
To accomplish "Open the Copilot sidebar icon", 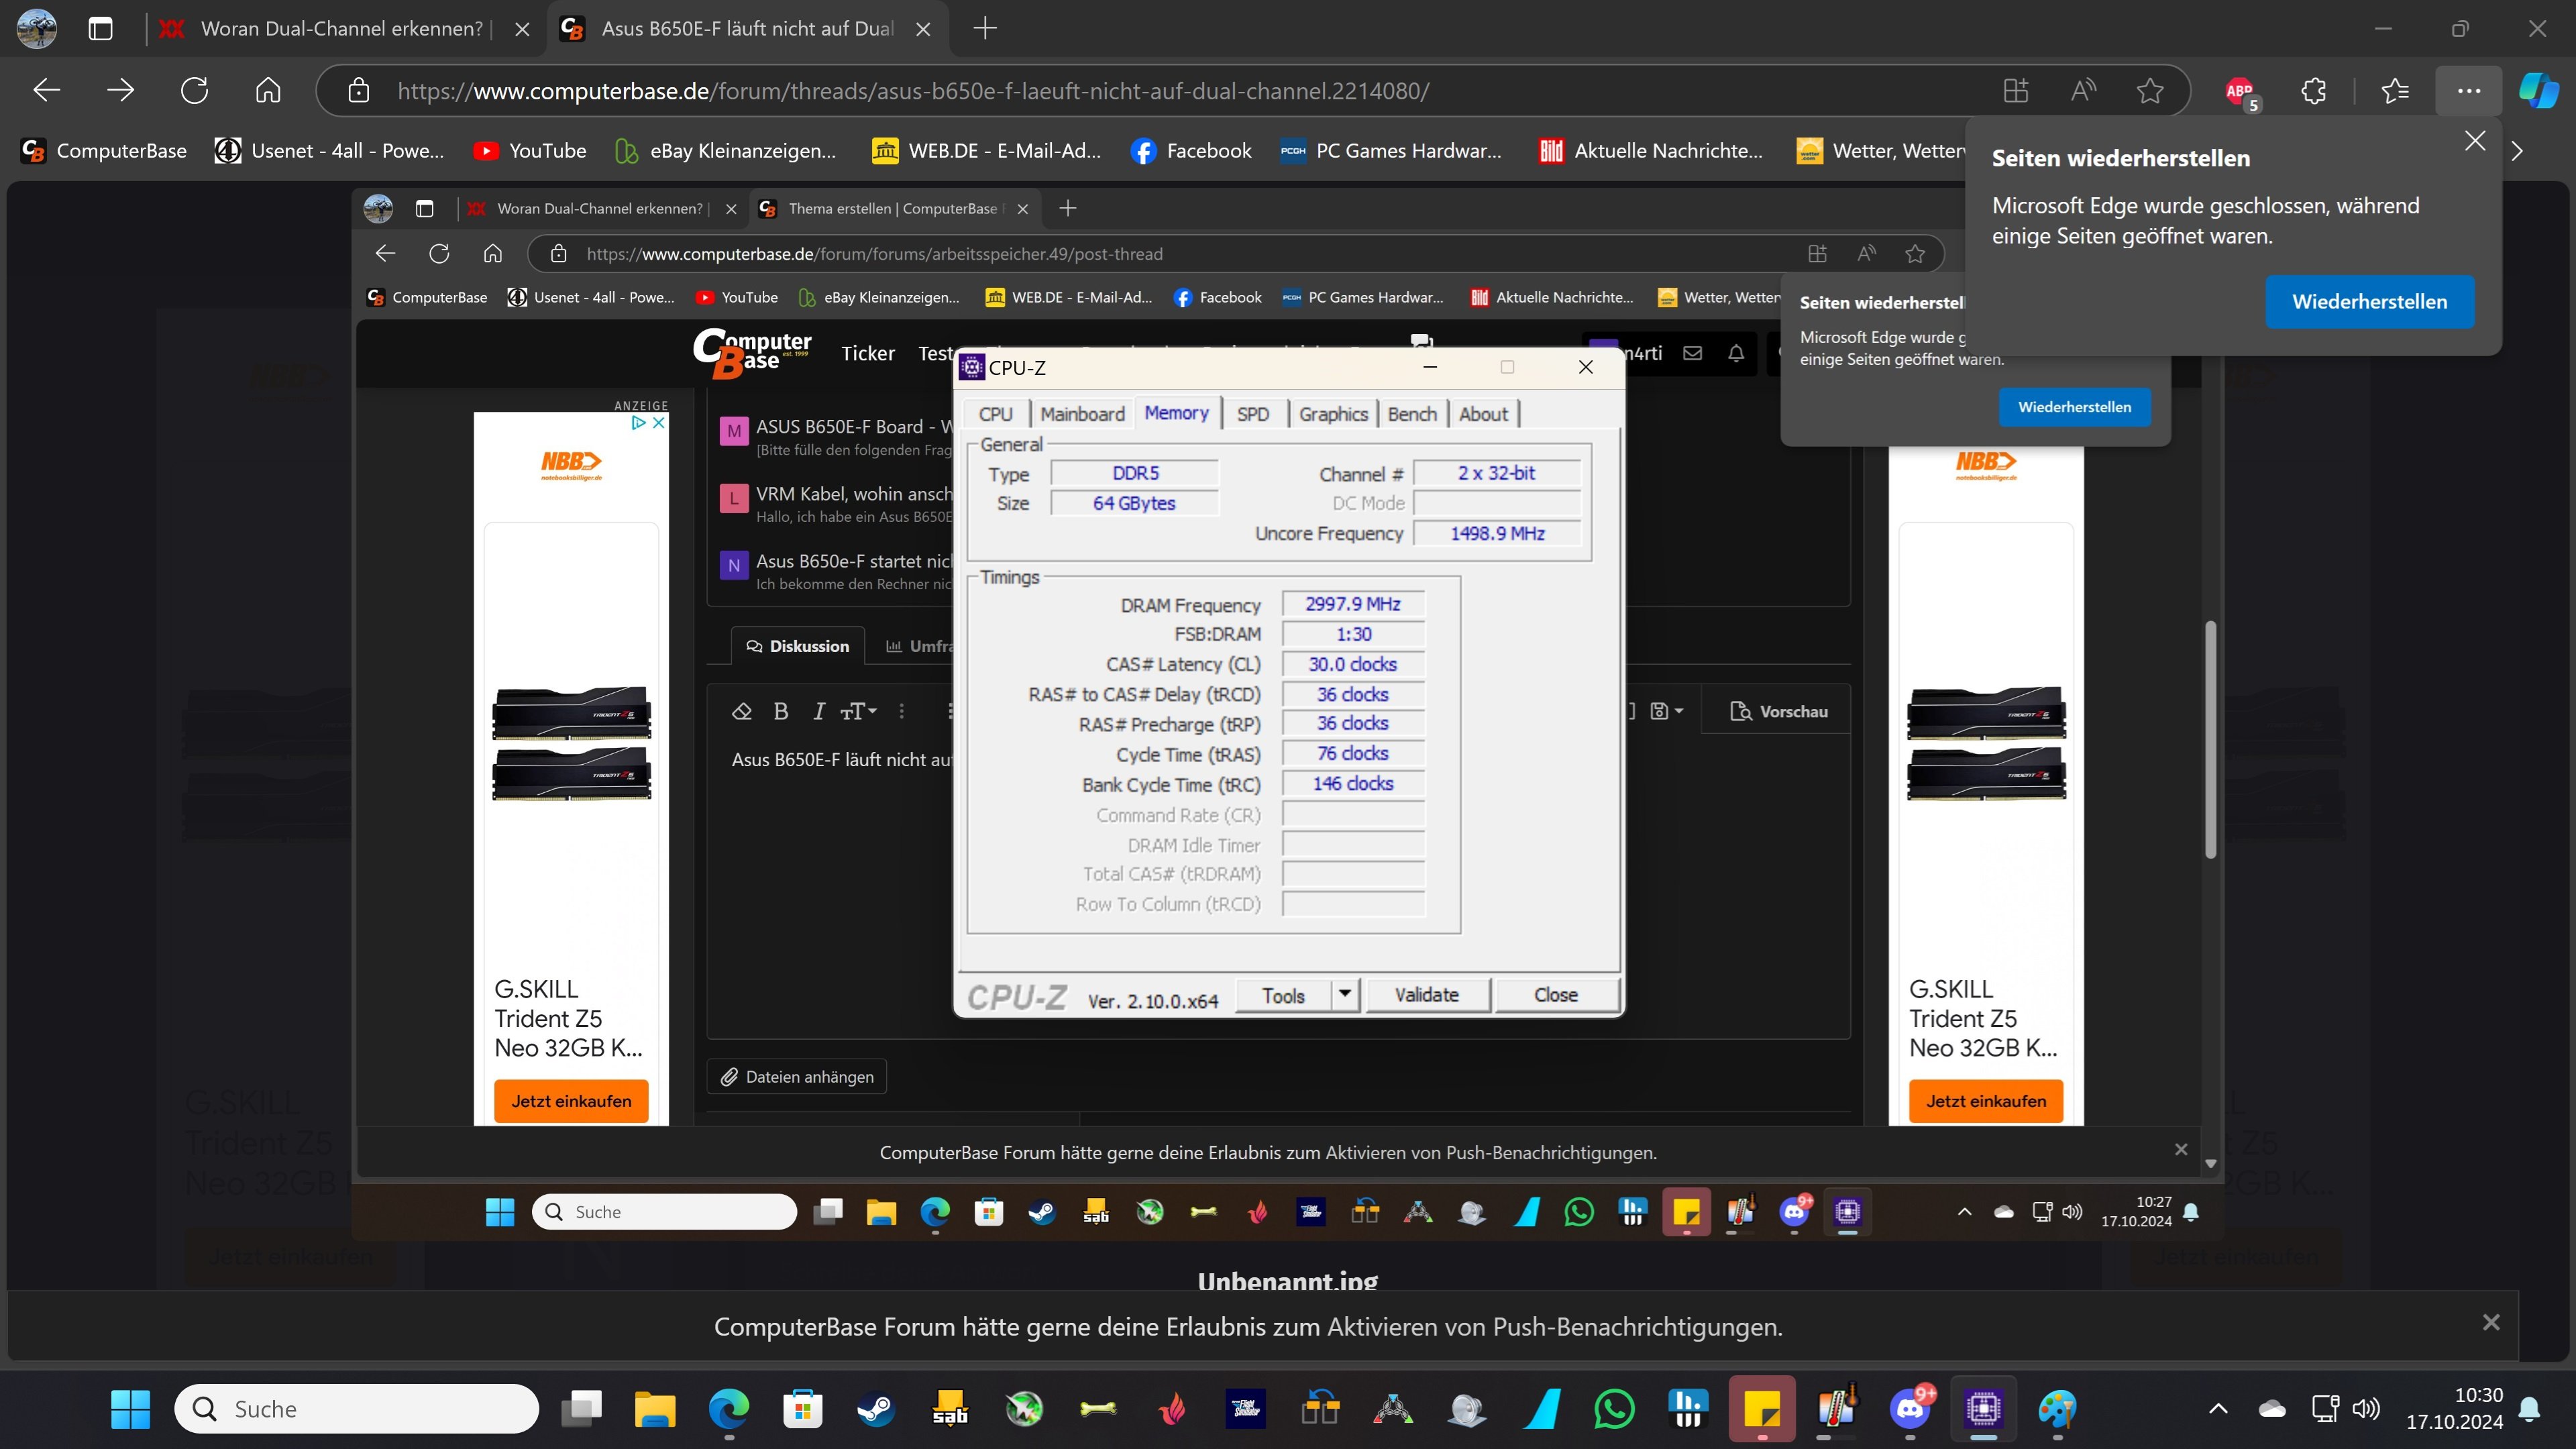I will (2538, 91).
